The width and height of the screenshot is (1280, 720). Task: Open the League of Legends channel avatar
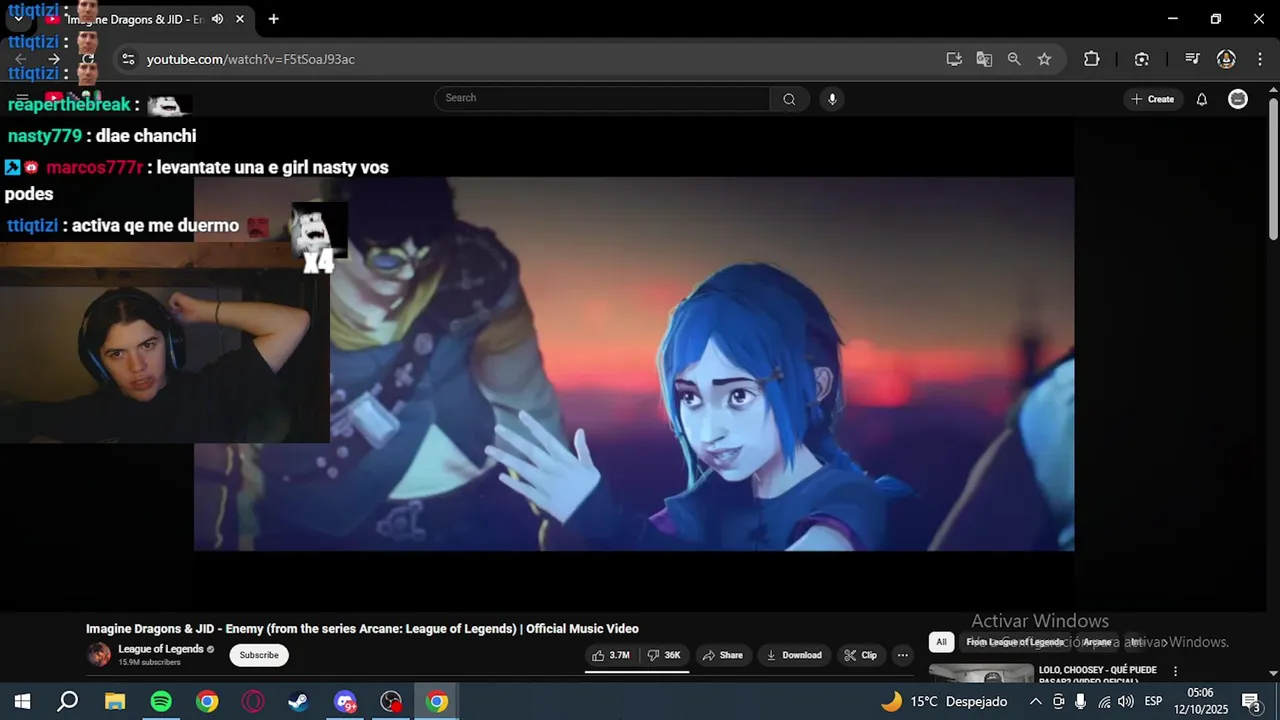click(x=99, y=655)
